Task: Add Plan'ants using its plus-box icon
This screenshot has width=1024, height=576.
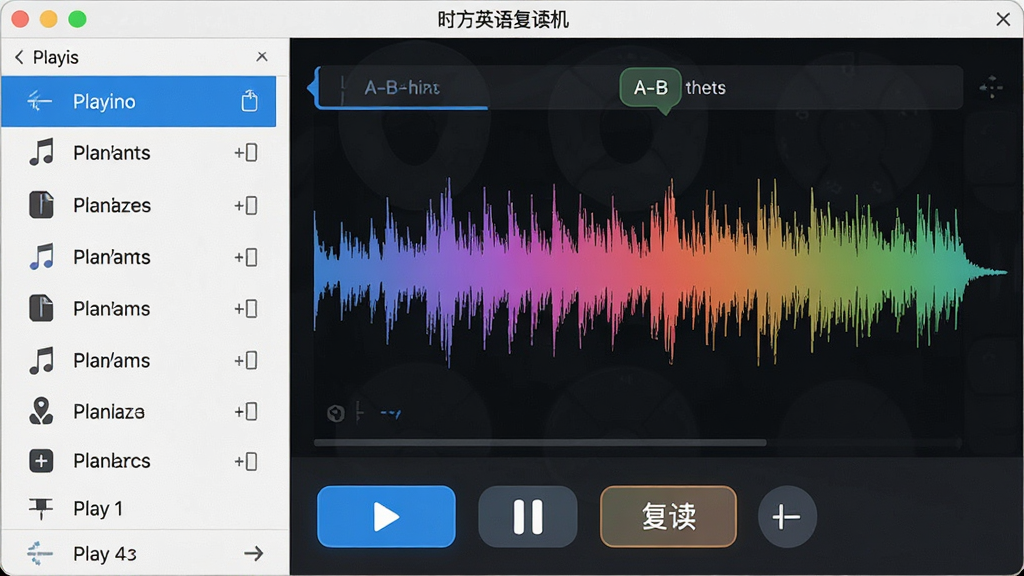Action: 246,153
